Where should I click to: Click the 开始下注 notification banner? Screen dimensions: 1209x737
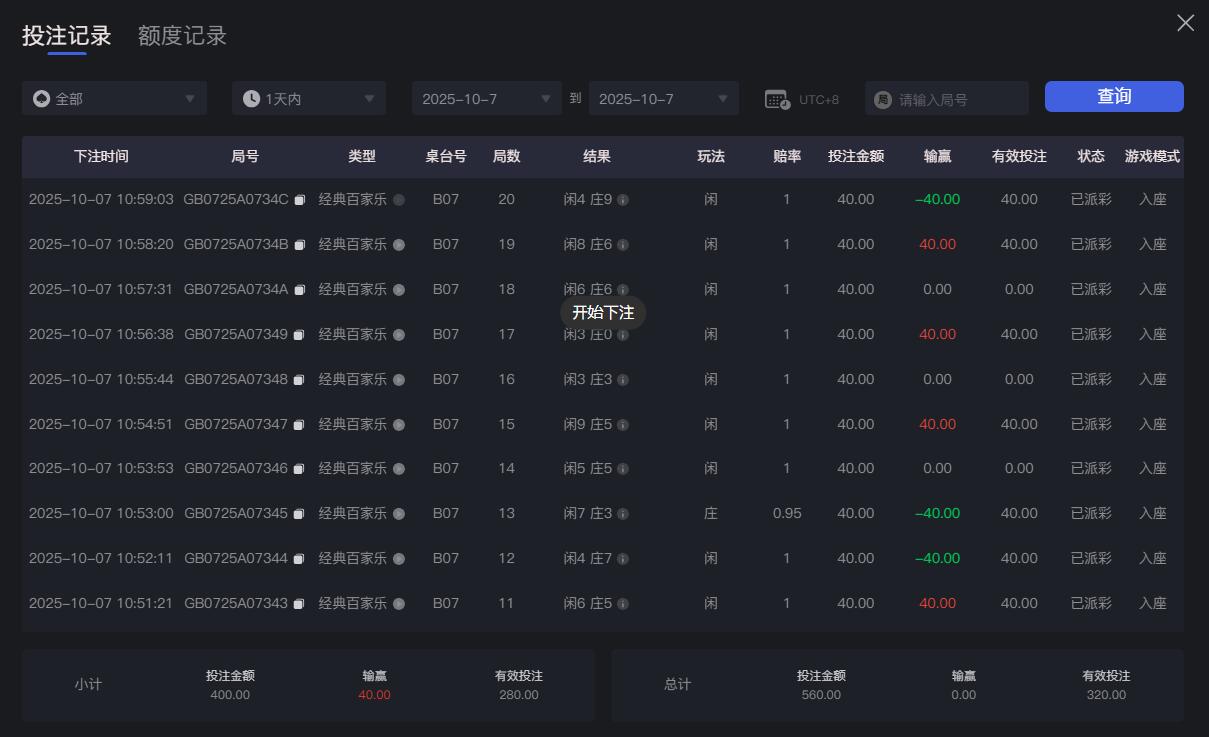point(603,312)
